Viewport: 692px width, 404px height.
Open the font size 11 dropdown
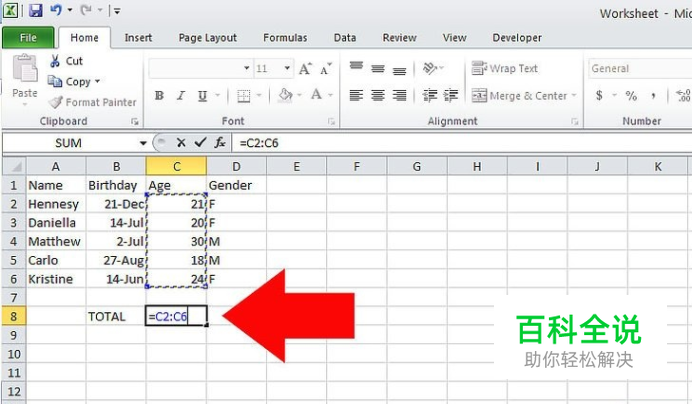pyautogui.click(x=287, y=68)
